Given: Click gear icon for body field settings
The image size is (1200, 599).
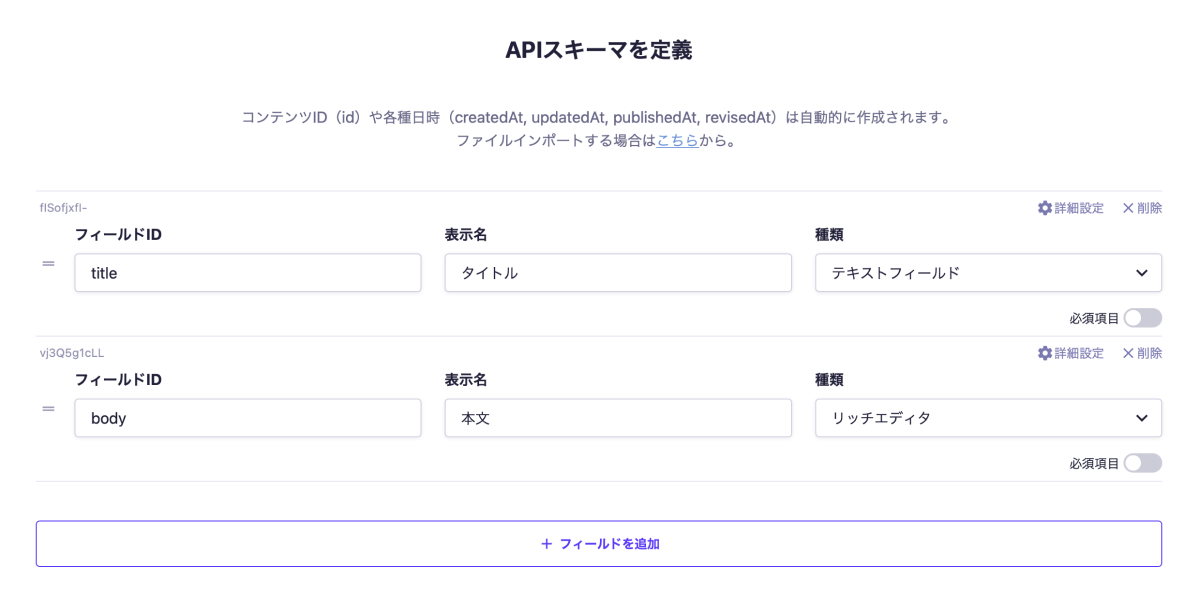Looking at the screenshot, I should pos(1045,353).
